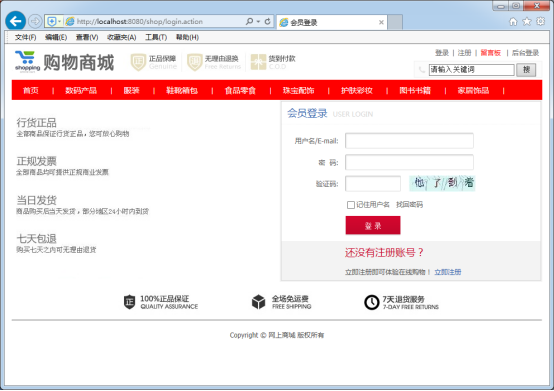This screenshot has height=391, width=554.
Task: Click the 七天包退 heading text
Action: [36, 239]
